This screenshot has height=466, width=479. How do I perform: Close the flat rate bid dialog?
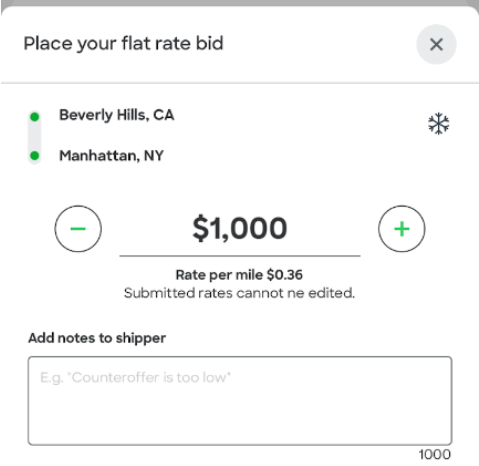[x=436, y=44]
